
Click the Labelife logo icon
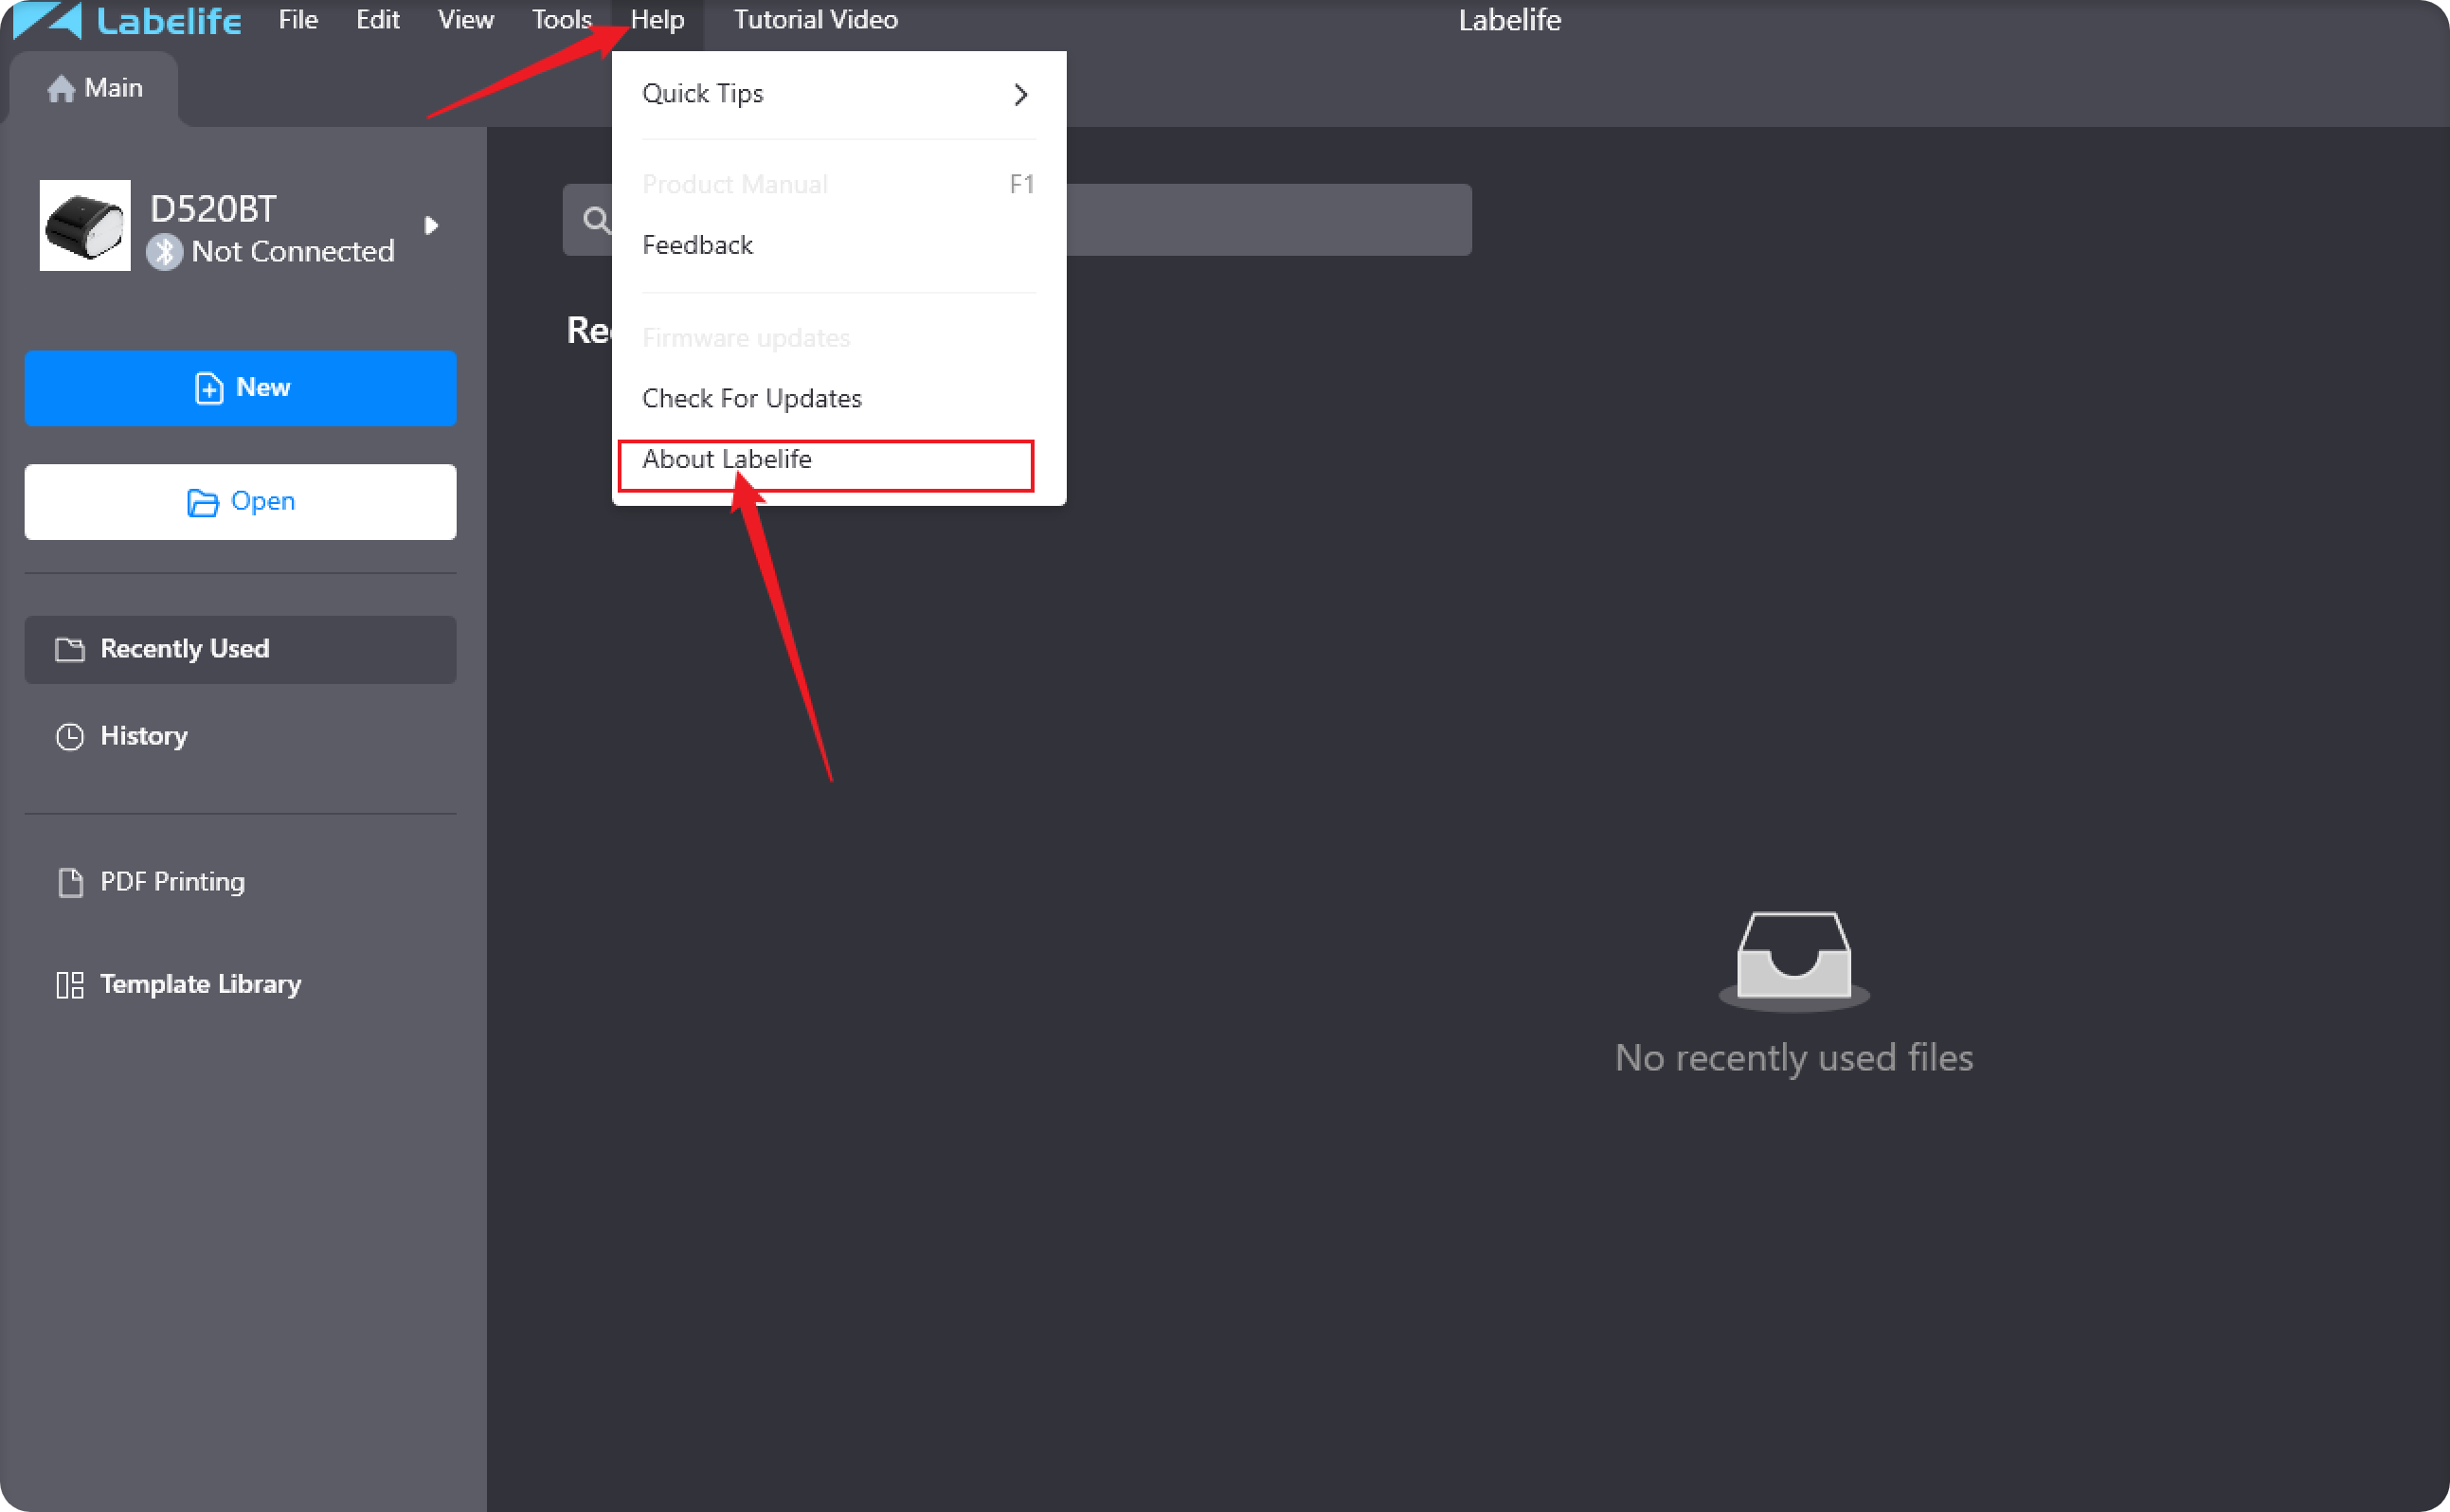tap(47, 20)
